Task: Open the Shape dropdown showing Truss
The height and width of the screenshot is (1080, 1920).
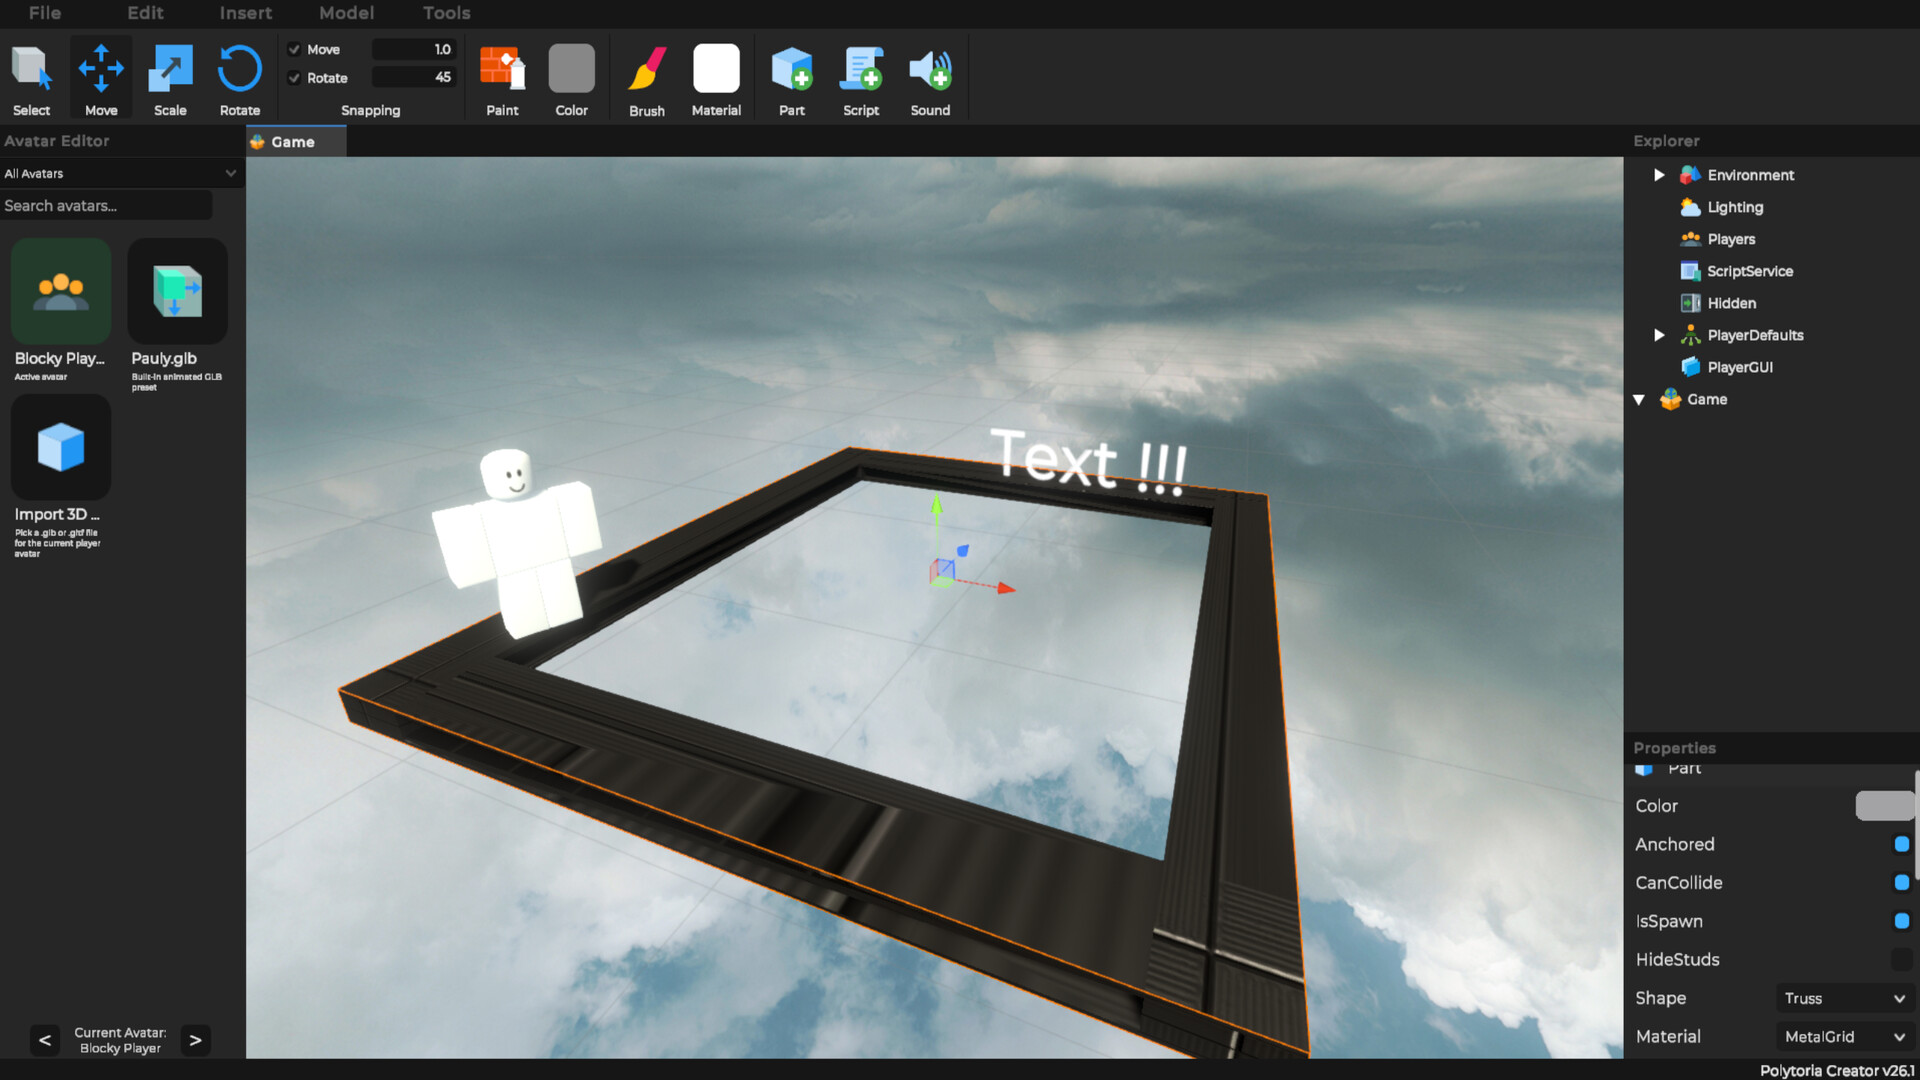Action: (x=1845, y=998)
